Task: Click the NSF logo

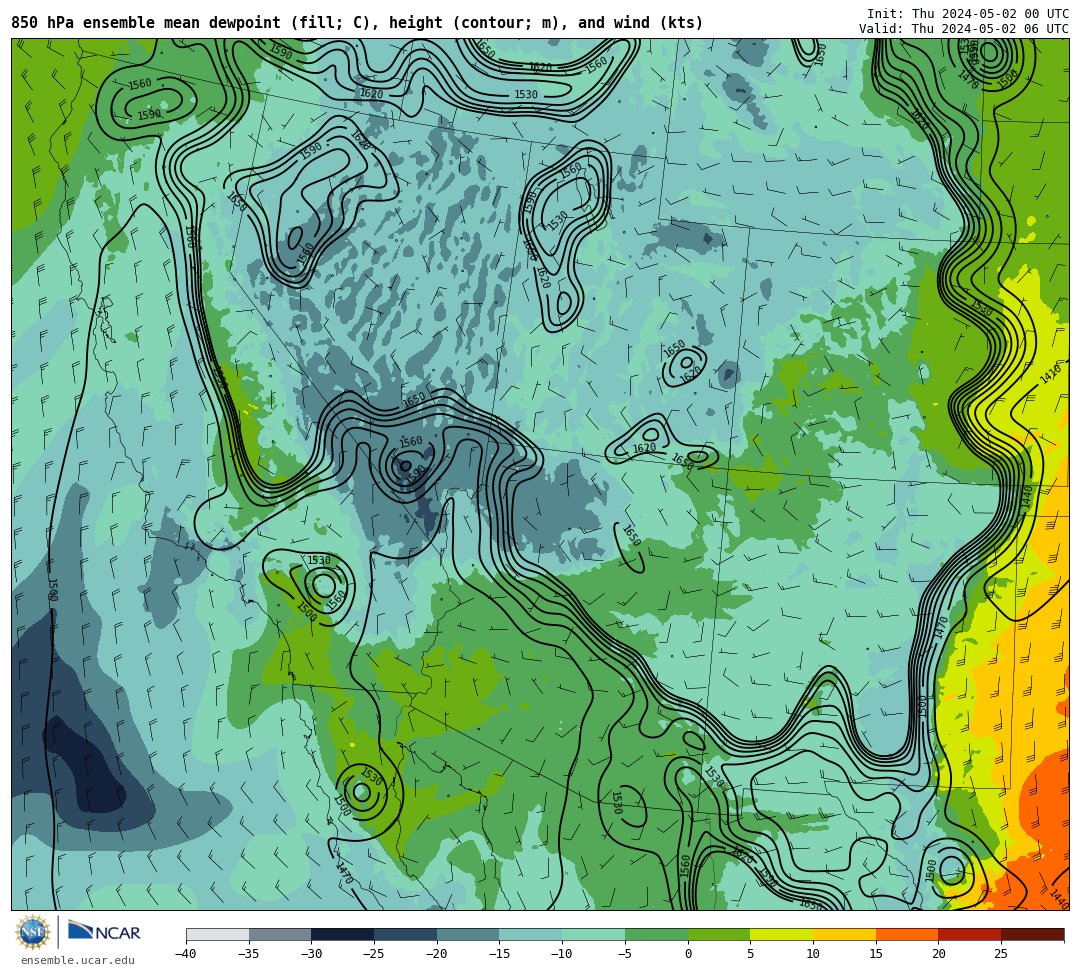Action: (x=32, y=933)
